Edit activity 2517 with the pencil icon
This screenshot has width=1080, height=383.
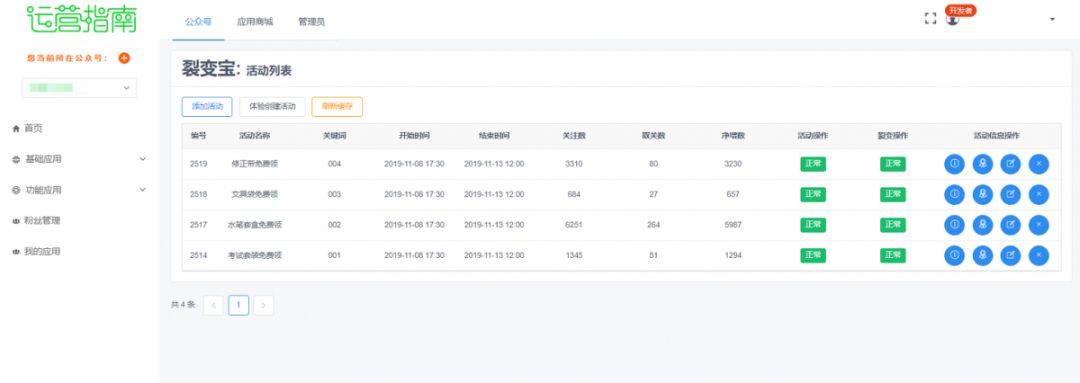(1010, 225)
